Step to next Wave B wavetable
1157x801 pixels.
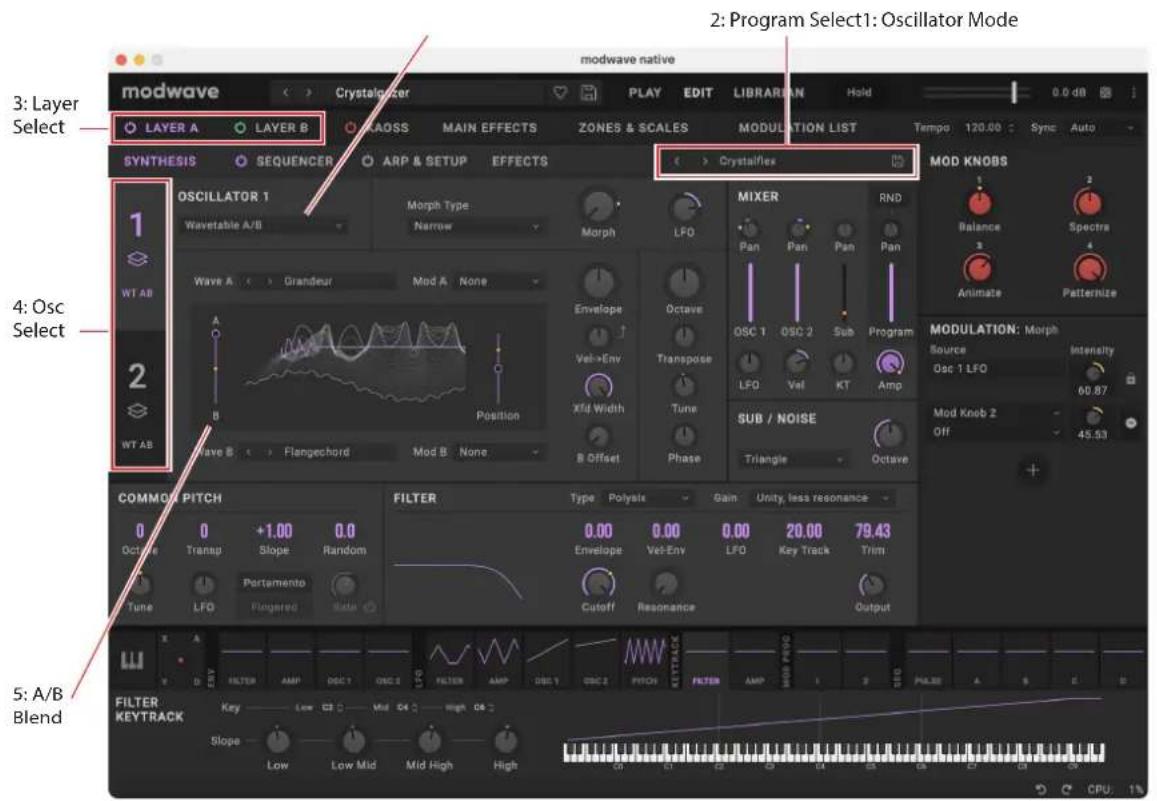coord(270,451)
